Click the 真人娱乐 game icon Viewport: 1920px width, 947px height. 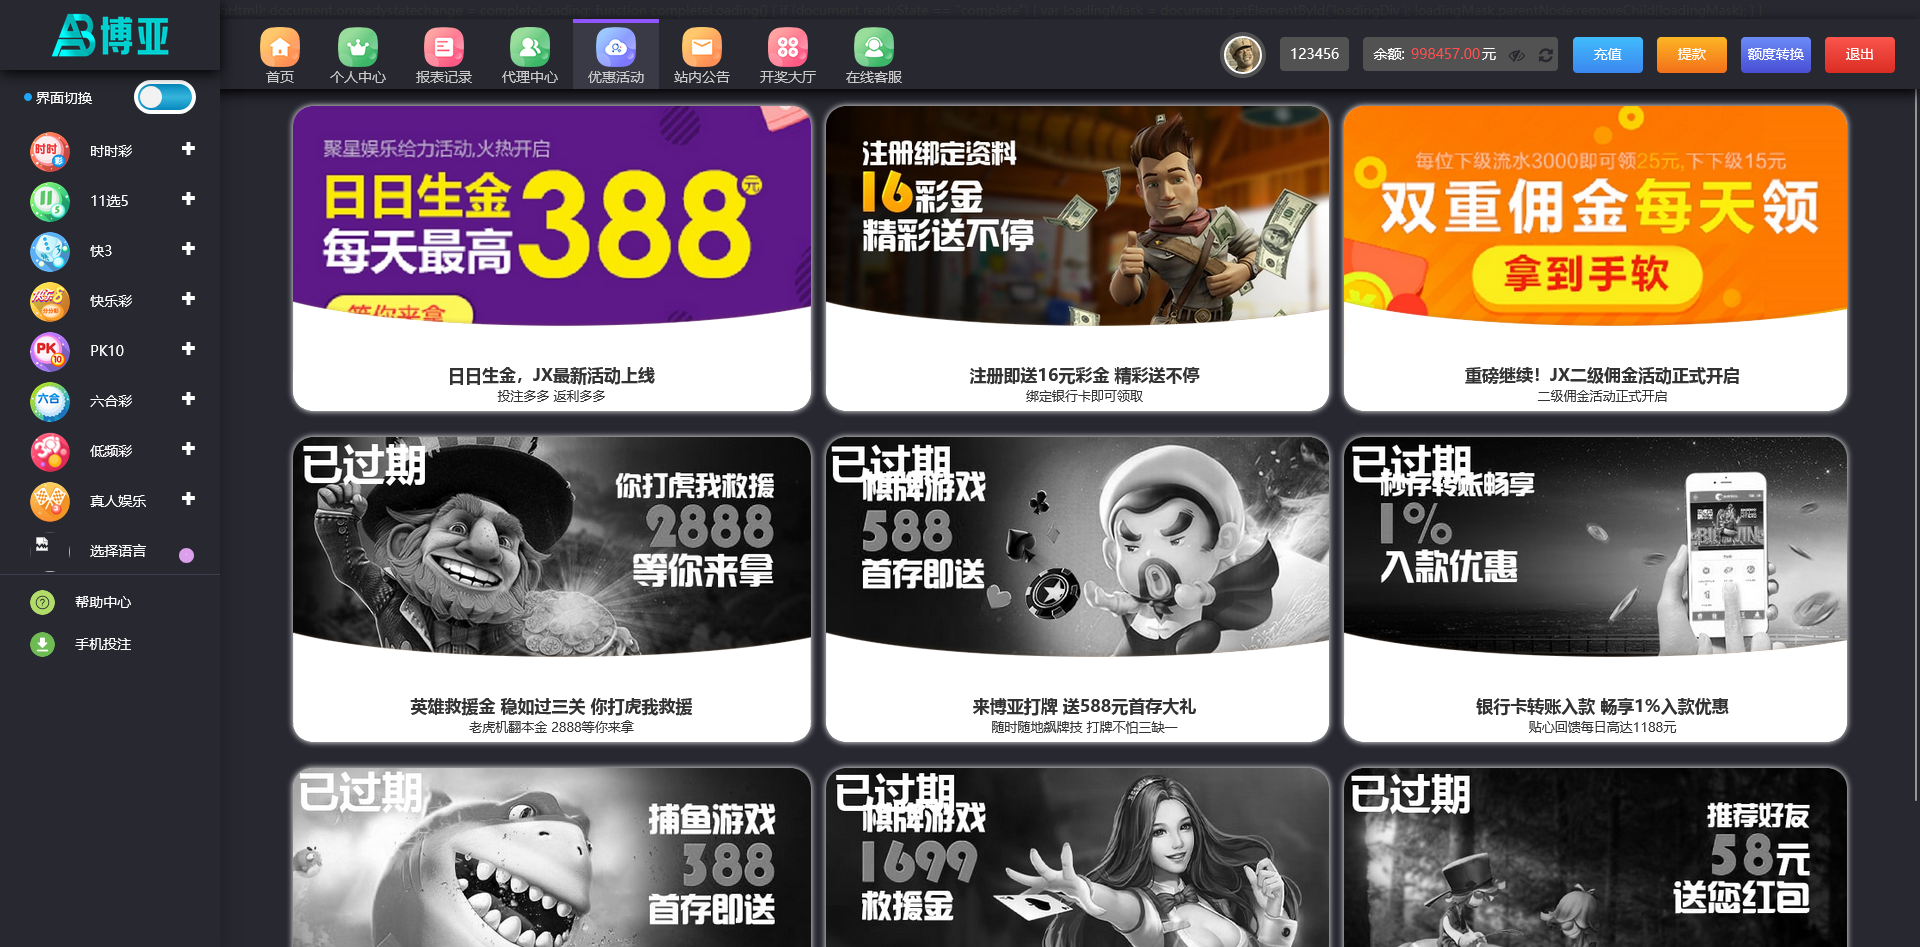pos(50,501)
